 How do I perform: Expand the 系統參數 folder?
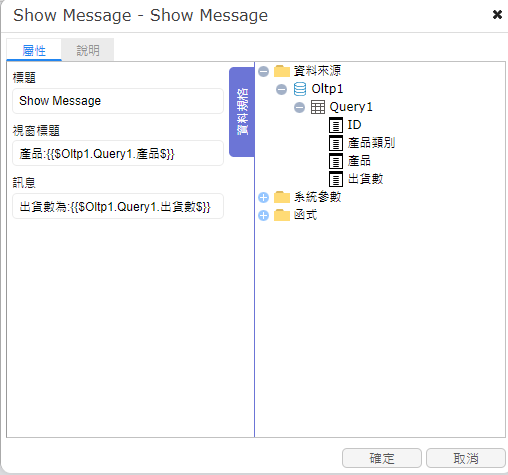click(x=263, y=197)
